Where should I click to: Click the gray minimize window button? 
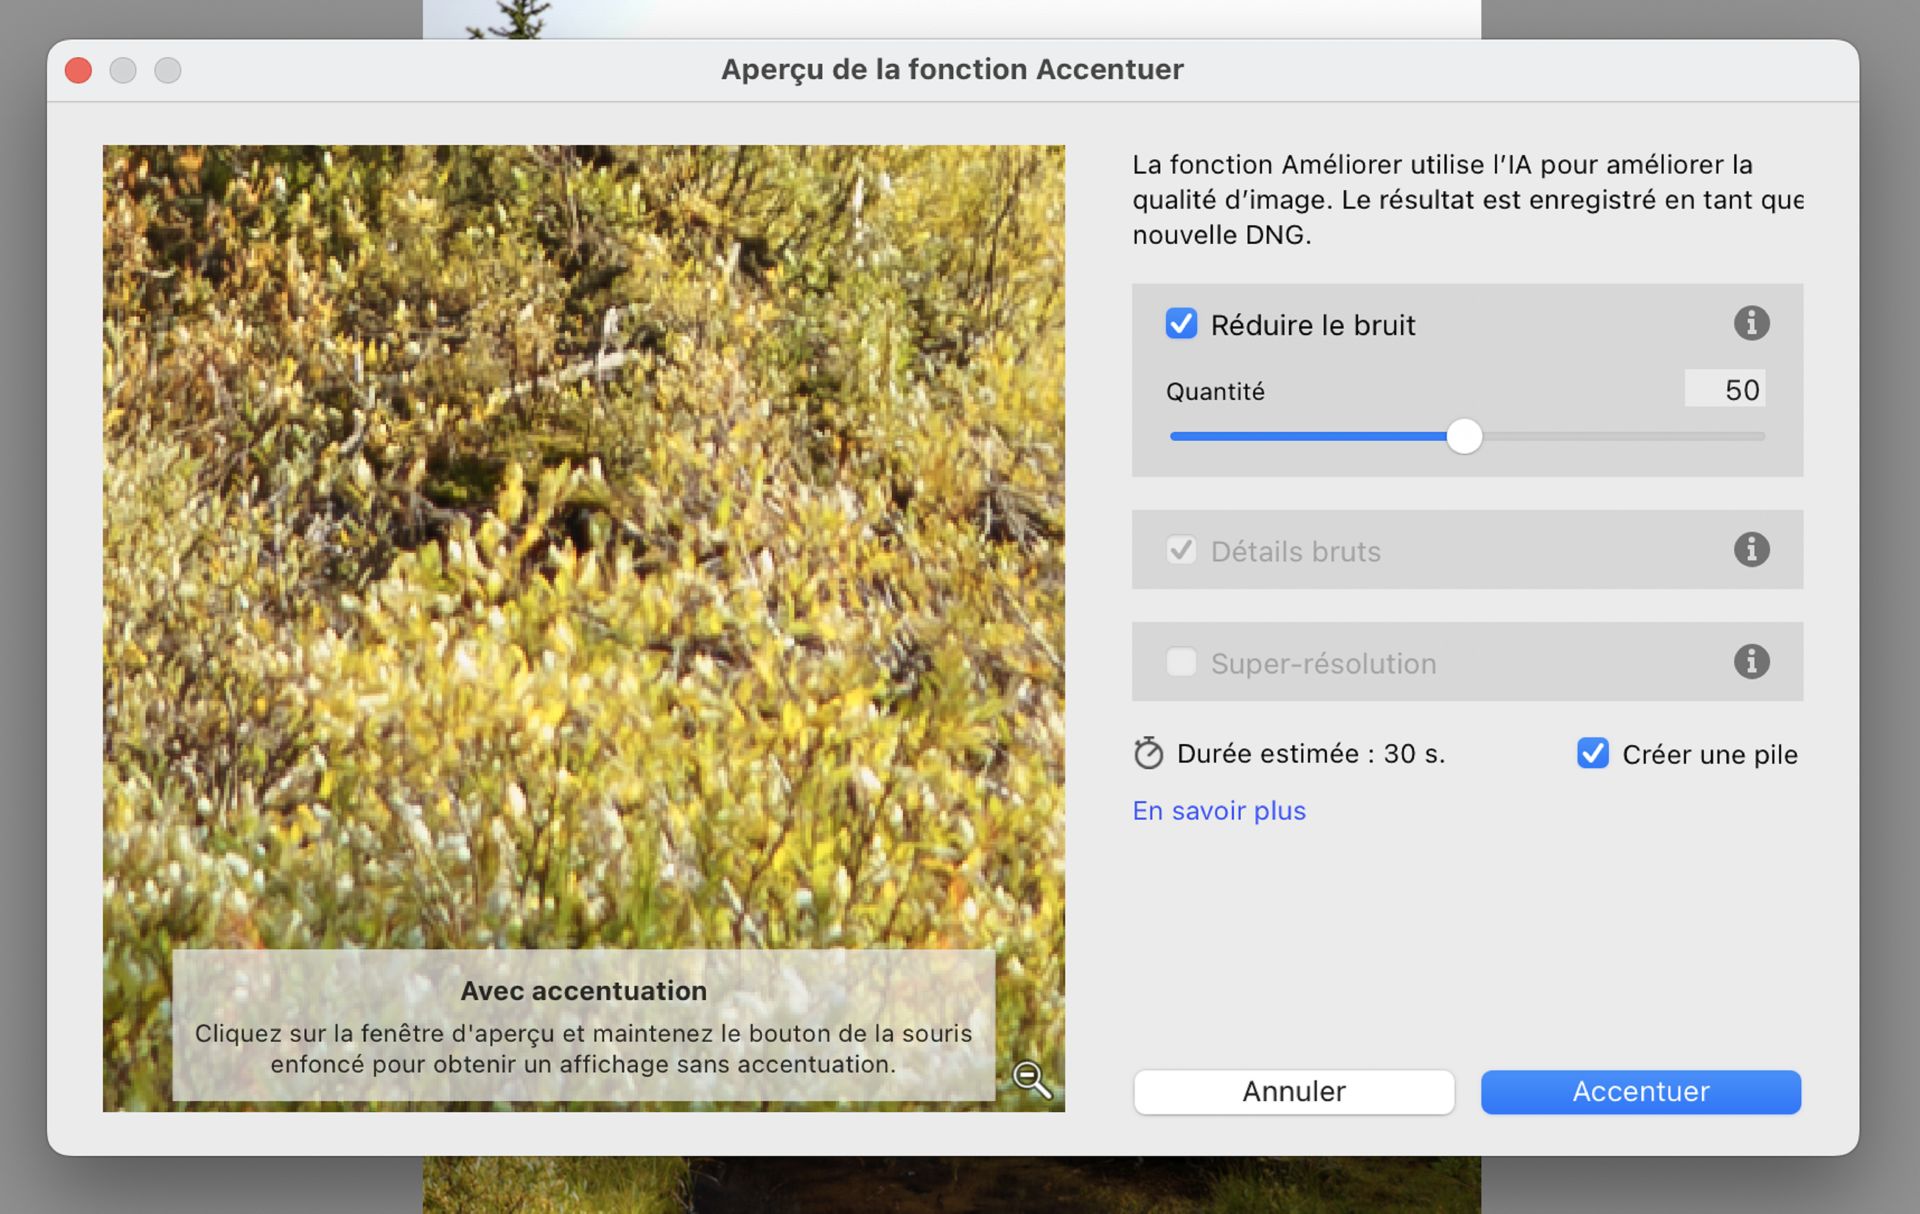click(x=123, y=70)
